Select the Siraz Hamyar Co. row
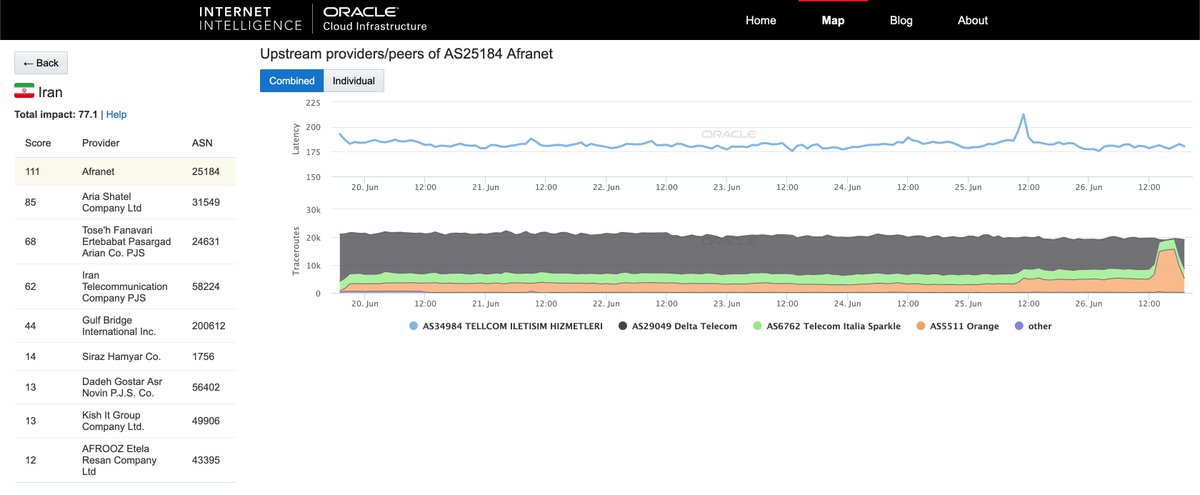The width and height of the screenshot is (1200, 495). (125, 356)
